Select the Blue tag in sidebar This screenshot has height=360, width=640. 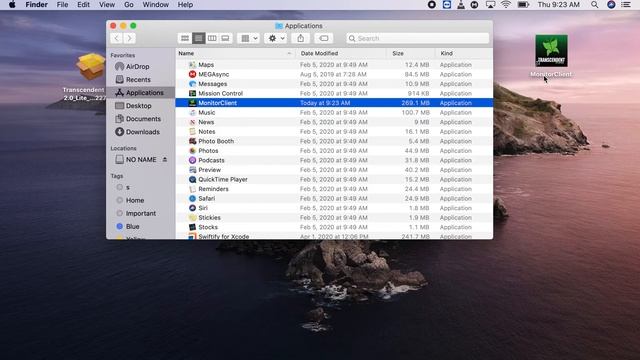pos(140,227)
